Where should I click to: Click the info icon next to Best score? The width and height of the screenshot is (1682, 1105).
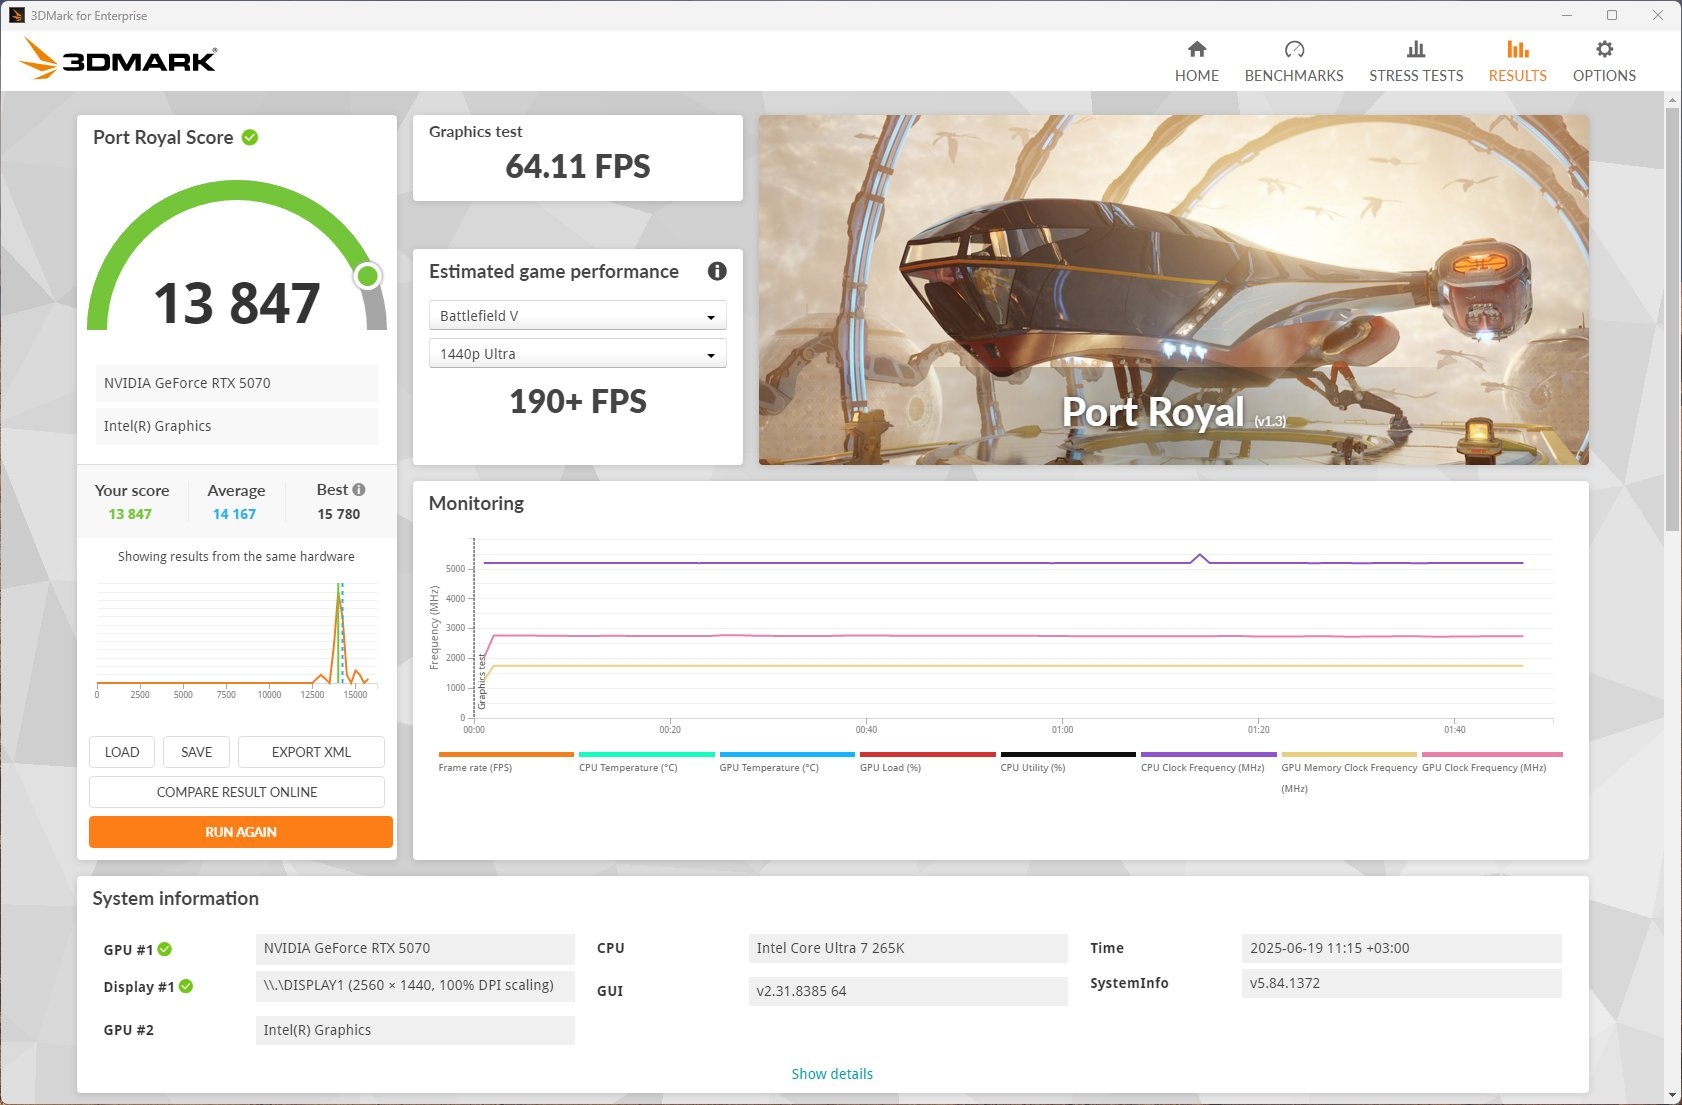pyautogui.click(x=359, y=489)
